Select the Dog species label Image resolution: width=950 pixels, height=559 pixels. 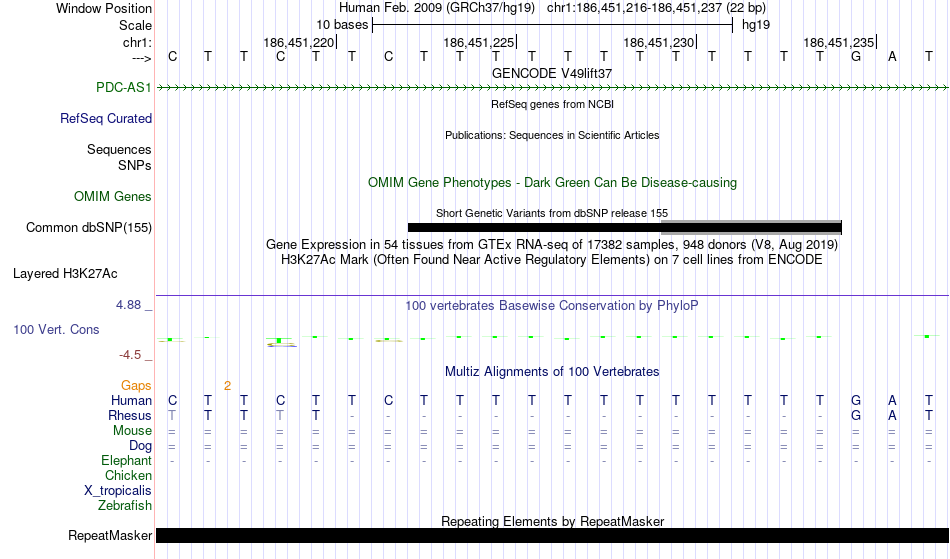pos(141,446)
